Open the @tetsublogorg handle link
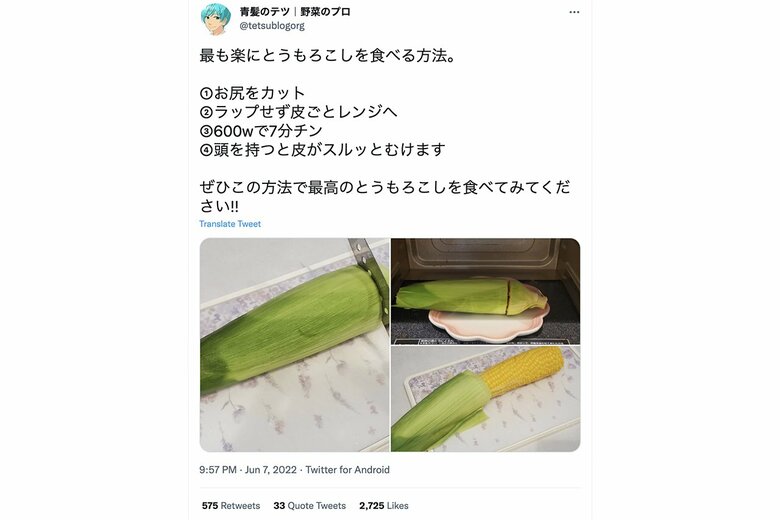Image resolution: width=780 pixels, height=520 pixels. pos(272,26)
